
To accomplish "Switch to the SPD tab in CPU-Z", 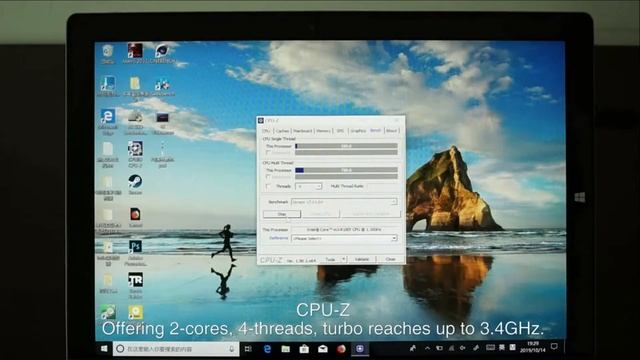I will [x=340, y=131].
